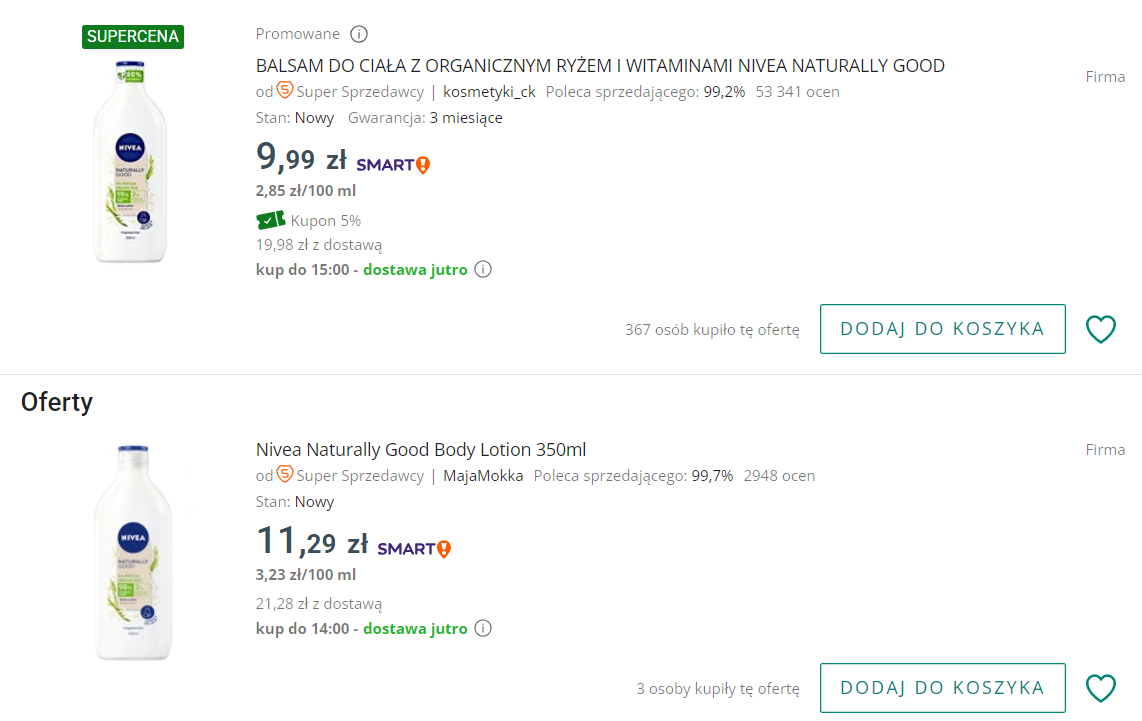
Task: Click the SMART! badge next to 11,29 zł
Action: pyautogui.click(x=413, y=547)
